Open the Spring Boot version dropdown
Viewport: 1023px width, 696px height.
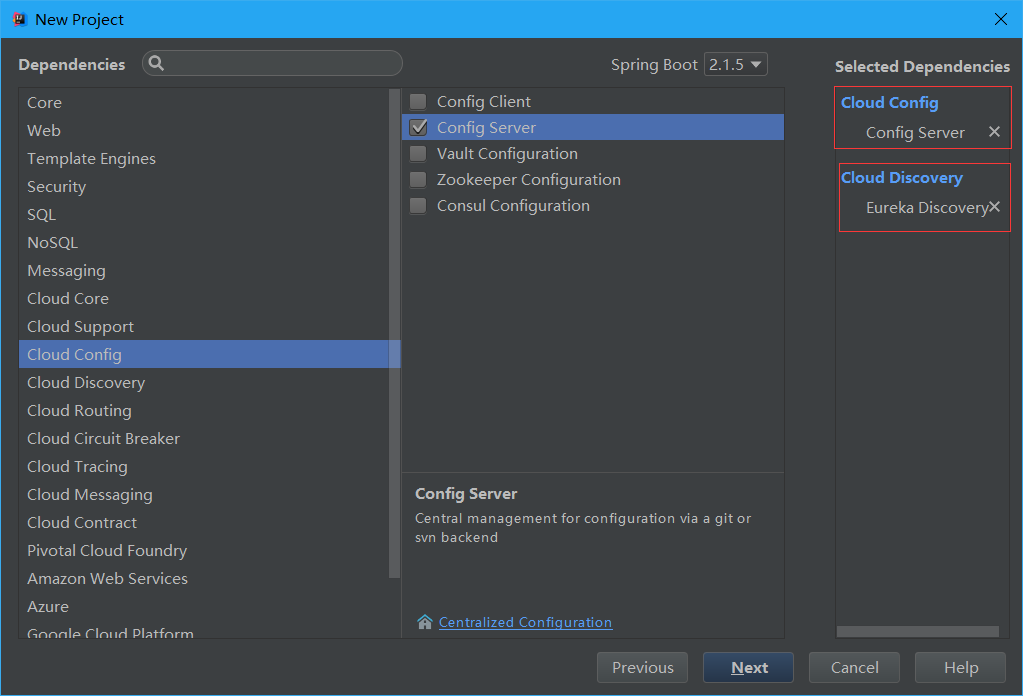735,65
